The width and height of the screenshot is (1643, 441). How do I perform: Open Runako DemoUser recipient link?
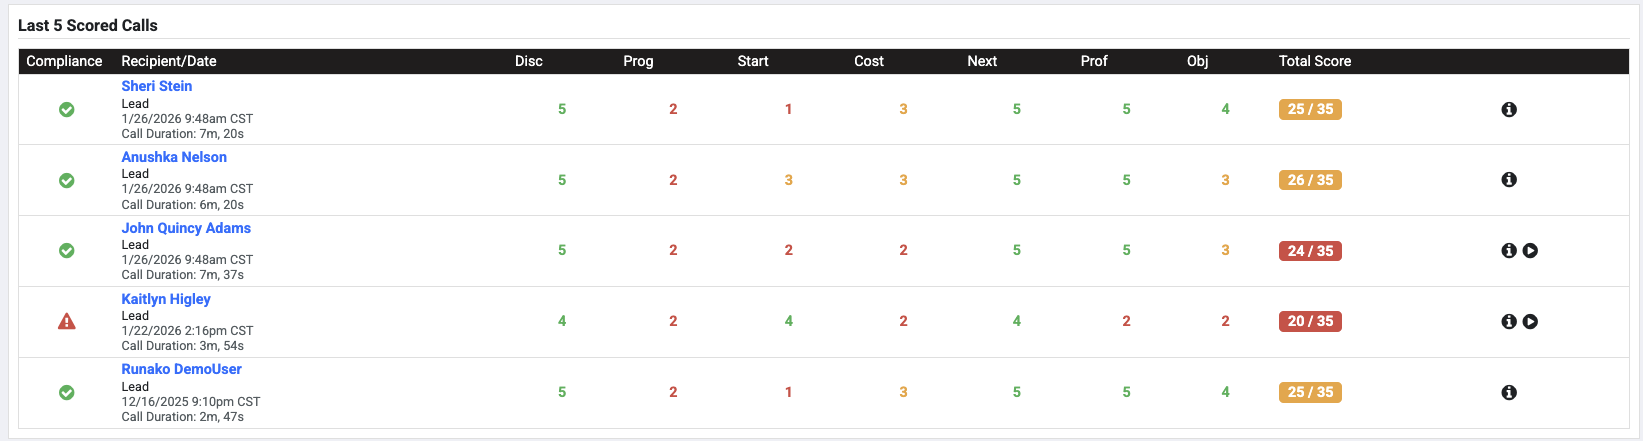tap(182, 369)
